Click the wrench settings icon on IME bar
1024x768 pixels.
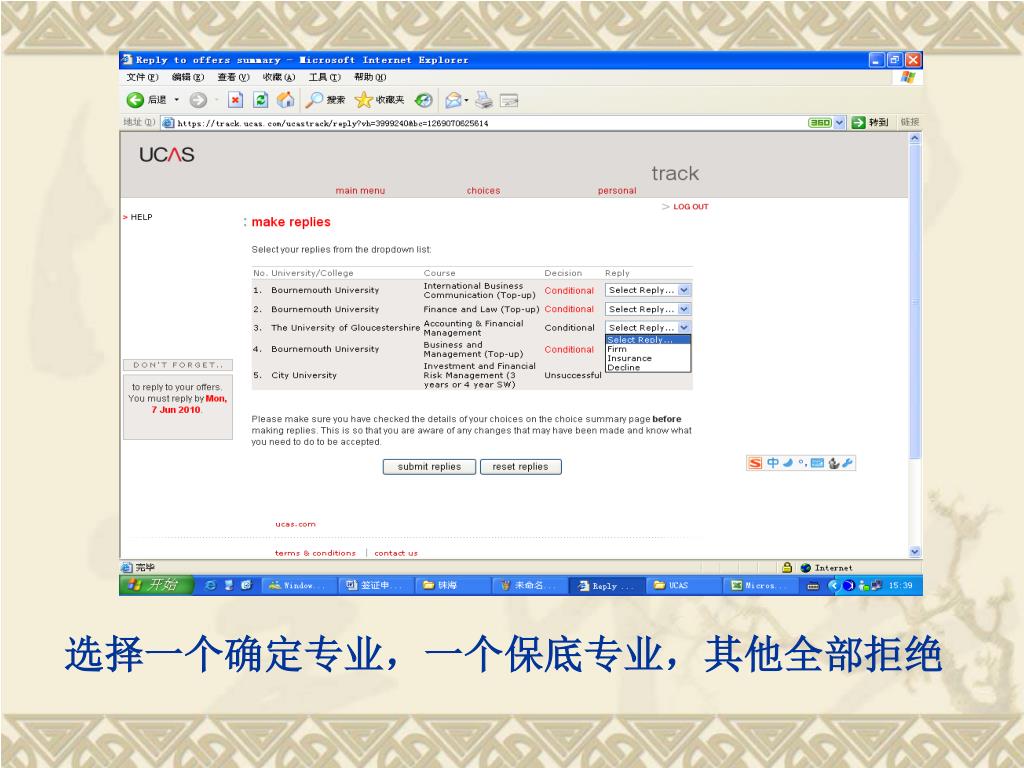[x=848, y=463]
